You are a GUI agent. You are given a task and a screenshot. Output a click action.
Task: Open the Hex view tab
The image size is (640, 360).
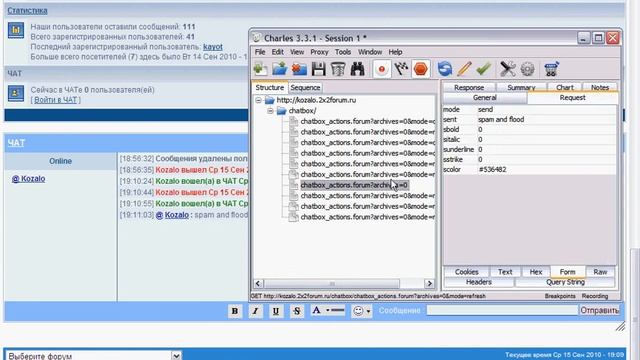536,271
